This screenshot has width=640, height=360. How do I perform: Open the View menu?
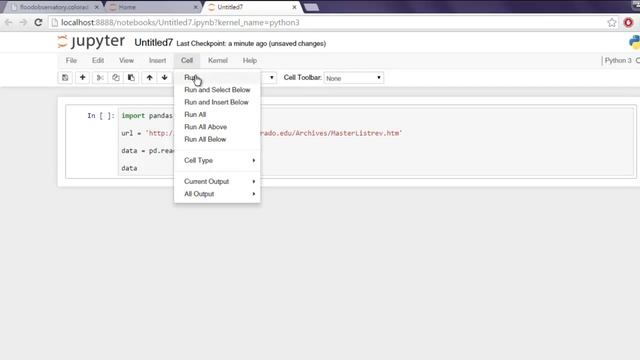coord(126,60)
